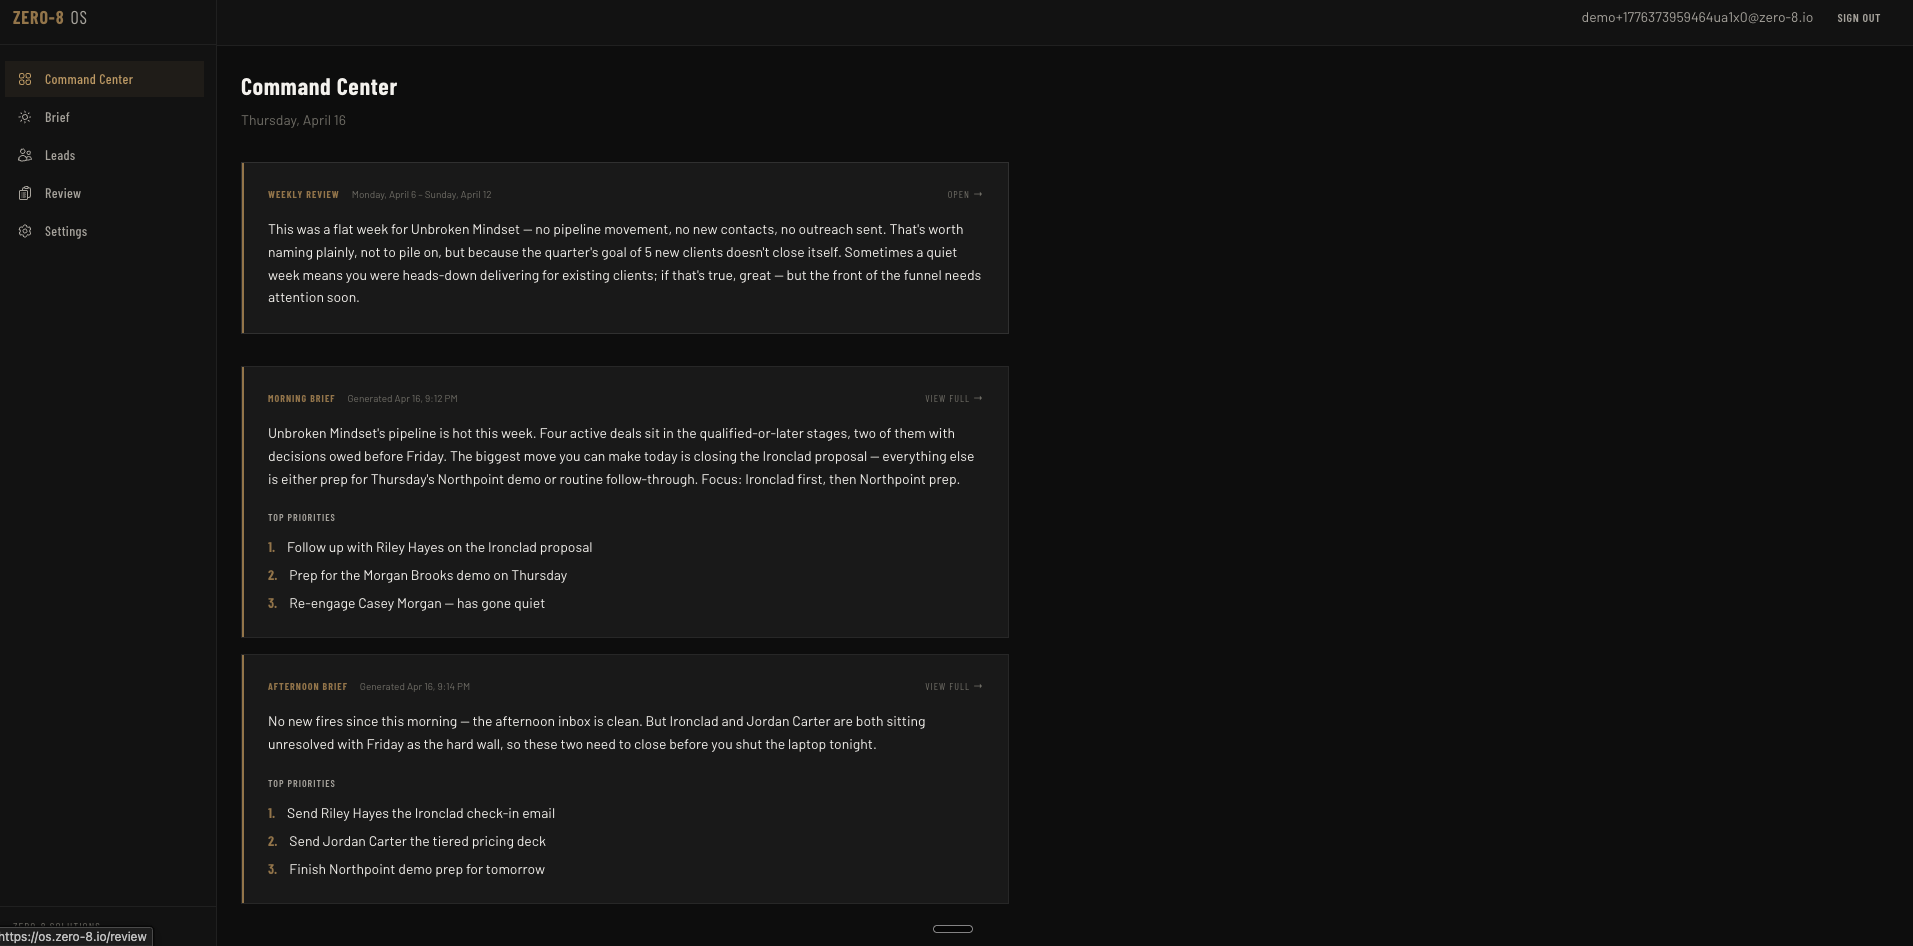Open Review text label in sidebar
The width and height of the screenshot is (1913, 946).
point(63,193)
